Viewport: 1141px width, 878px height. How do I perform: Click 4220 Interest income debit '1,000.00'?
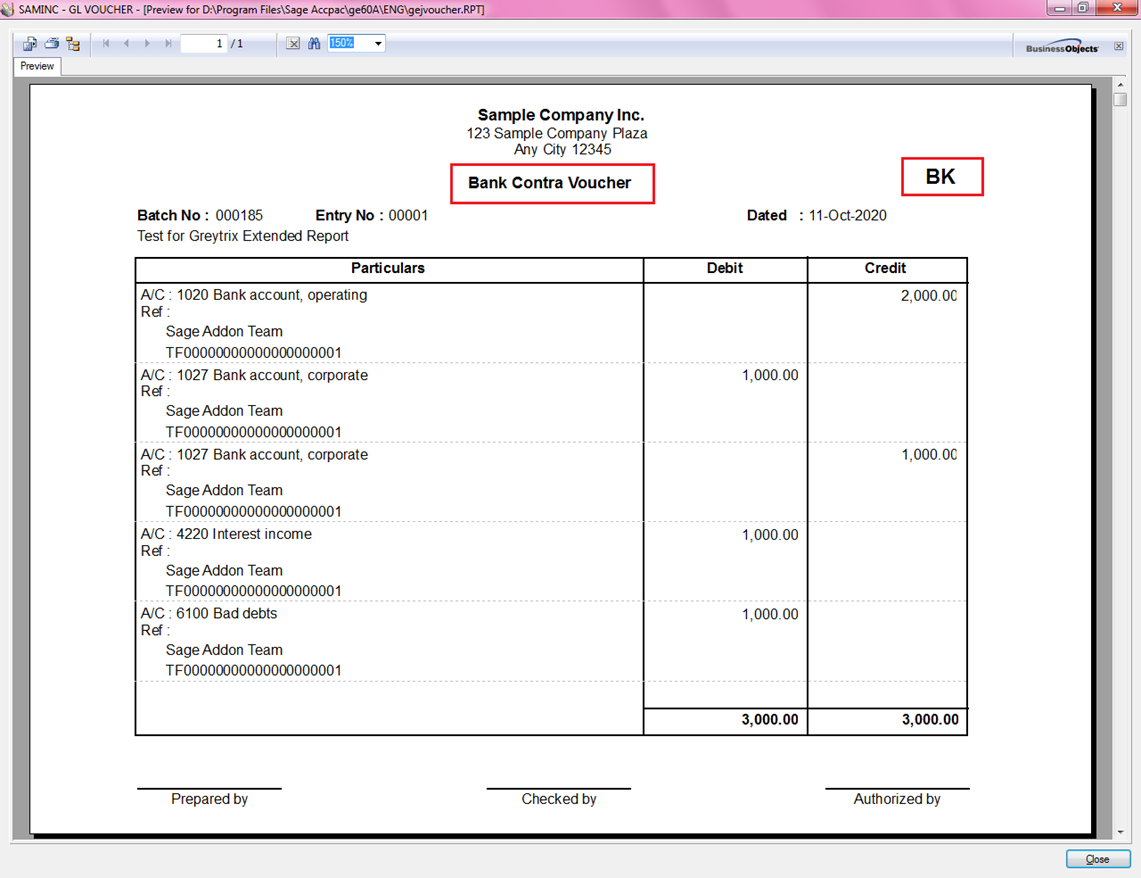[x=770, y=535]
